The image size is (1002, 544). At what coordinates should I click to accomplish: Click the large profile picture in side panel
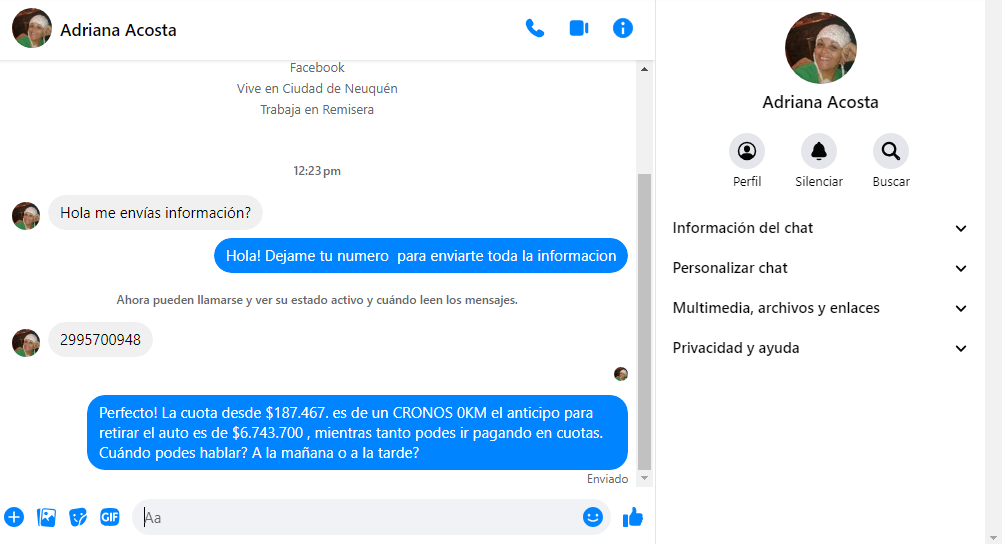pos(820,48)
